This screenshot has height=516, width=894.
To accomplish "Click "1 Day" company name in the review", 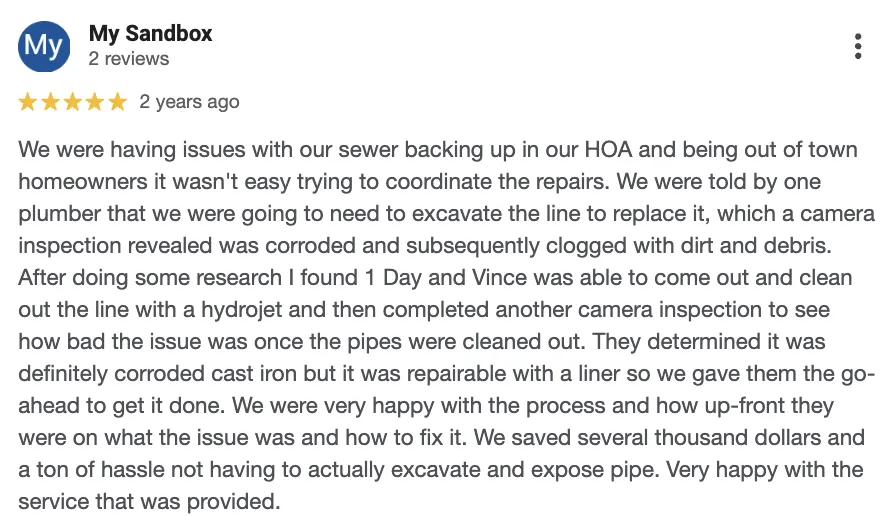I will [x=393, y=278].
